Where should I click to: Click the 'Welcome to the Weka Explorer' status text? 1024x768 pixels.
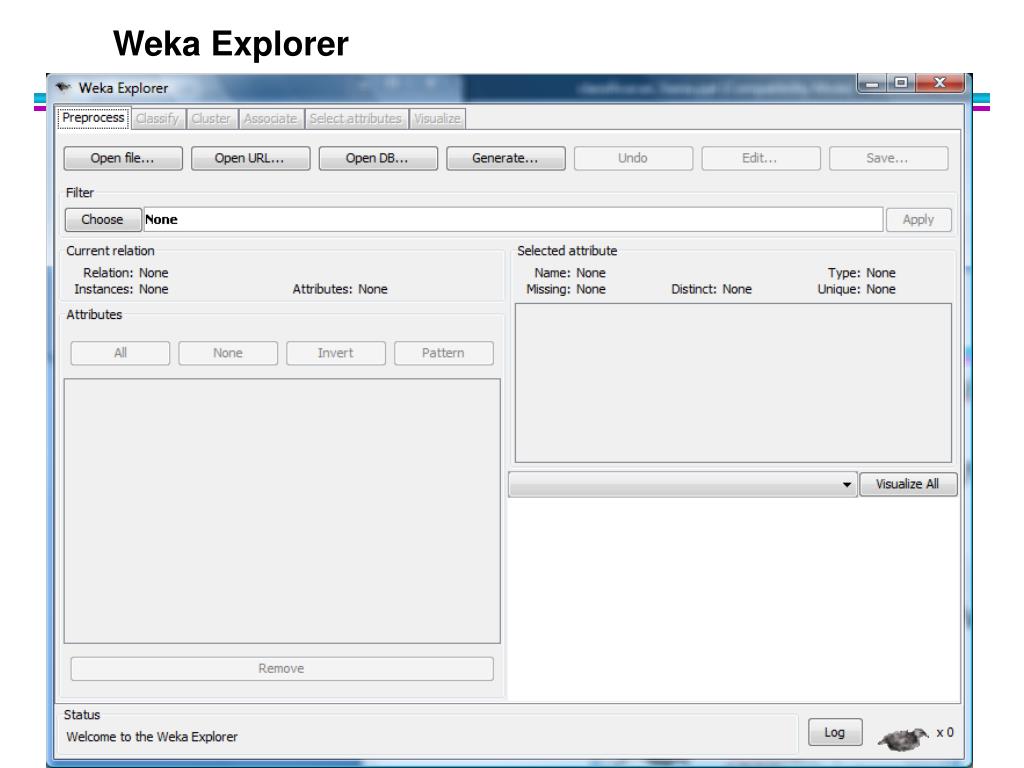(x=152, y=737)
